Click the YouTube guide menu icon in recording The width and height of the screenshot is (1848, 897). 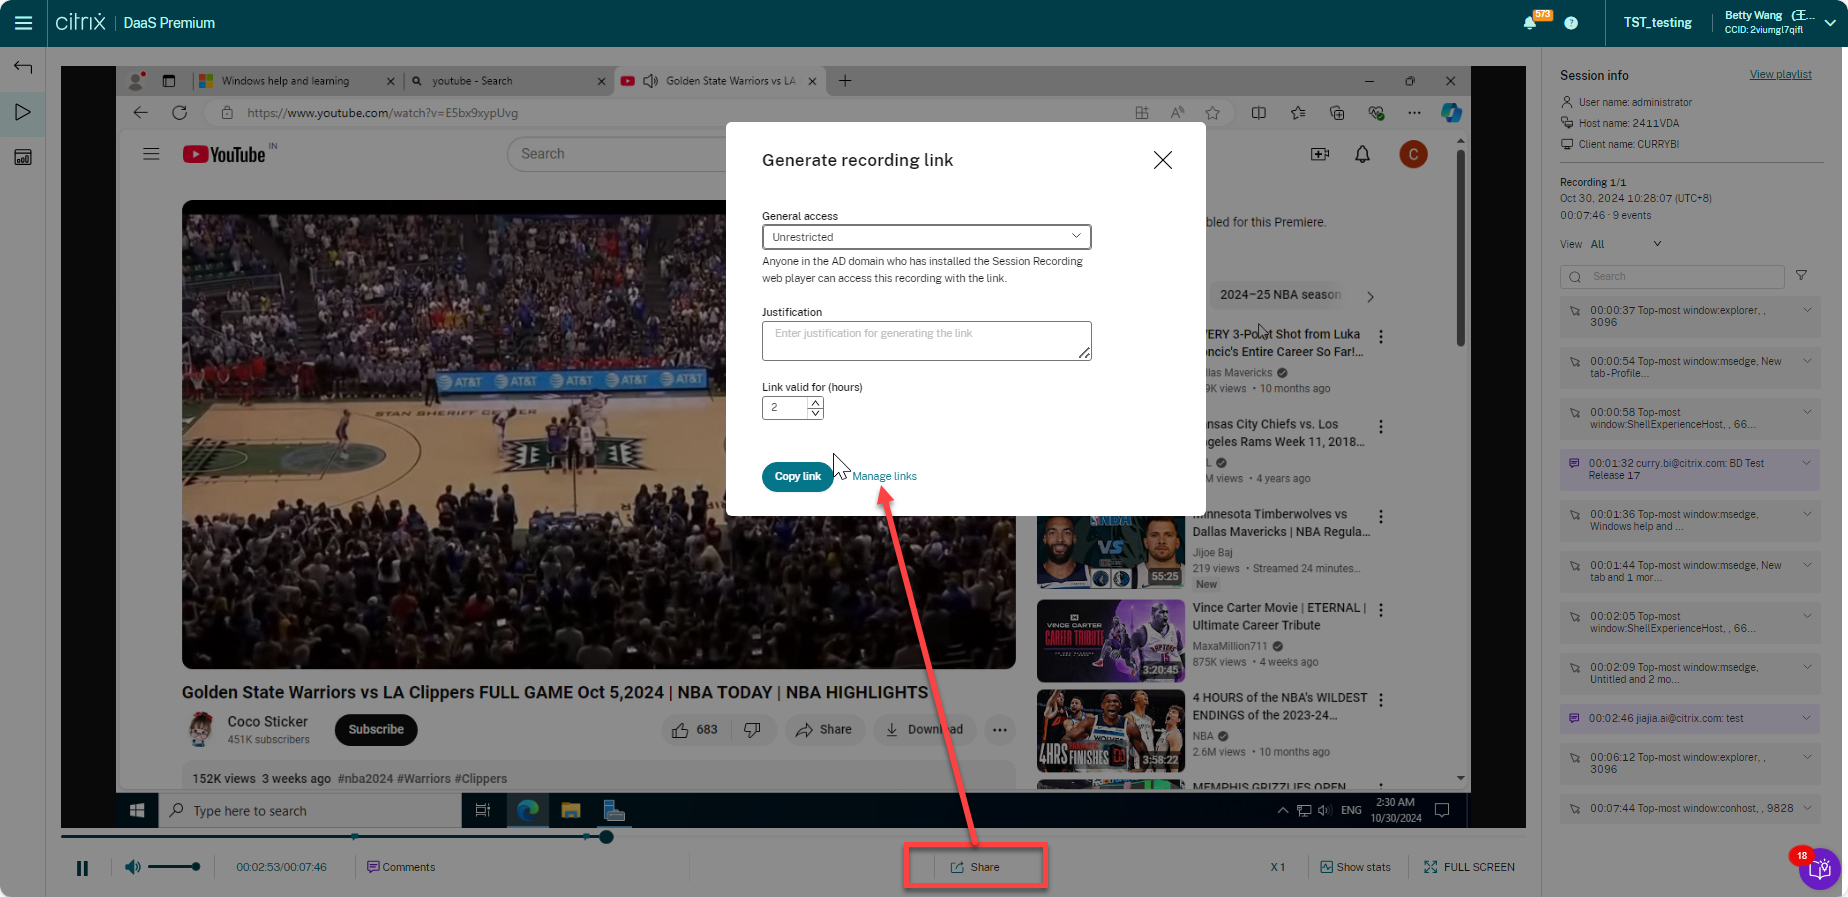[x=151, y=154]
